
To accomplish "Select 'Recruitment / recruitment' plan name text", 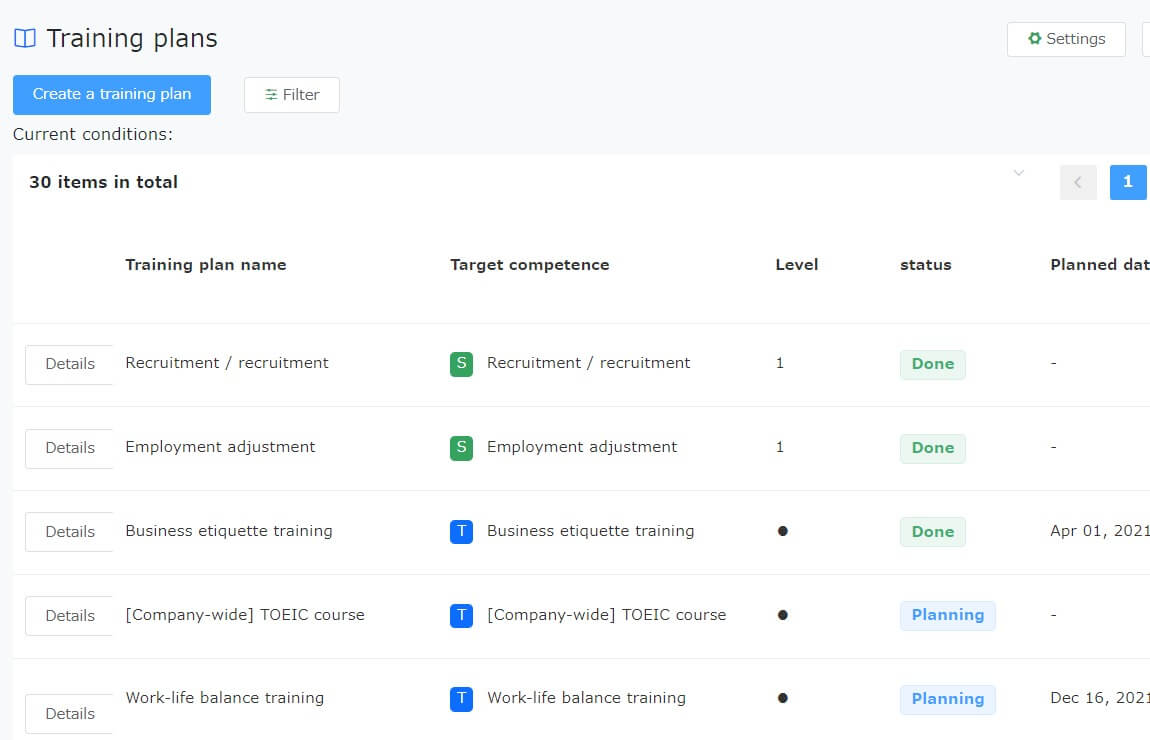I will 227,363.
